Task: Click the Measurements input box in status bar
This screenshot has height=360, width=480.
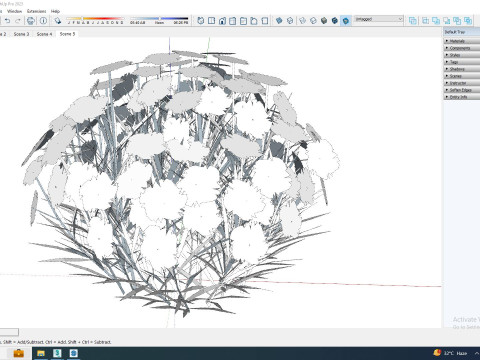Action: click(9, 332)
